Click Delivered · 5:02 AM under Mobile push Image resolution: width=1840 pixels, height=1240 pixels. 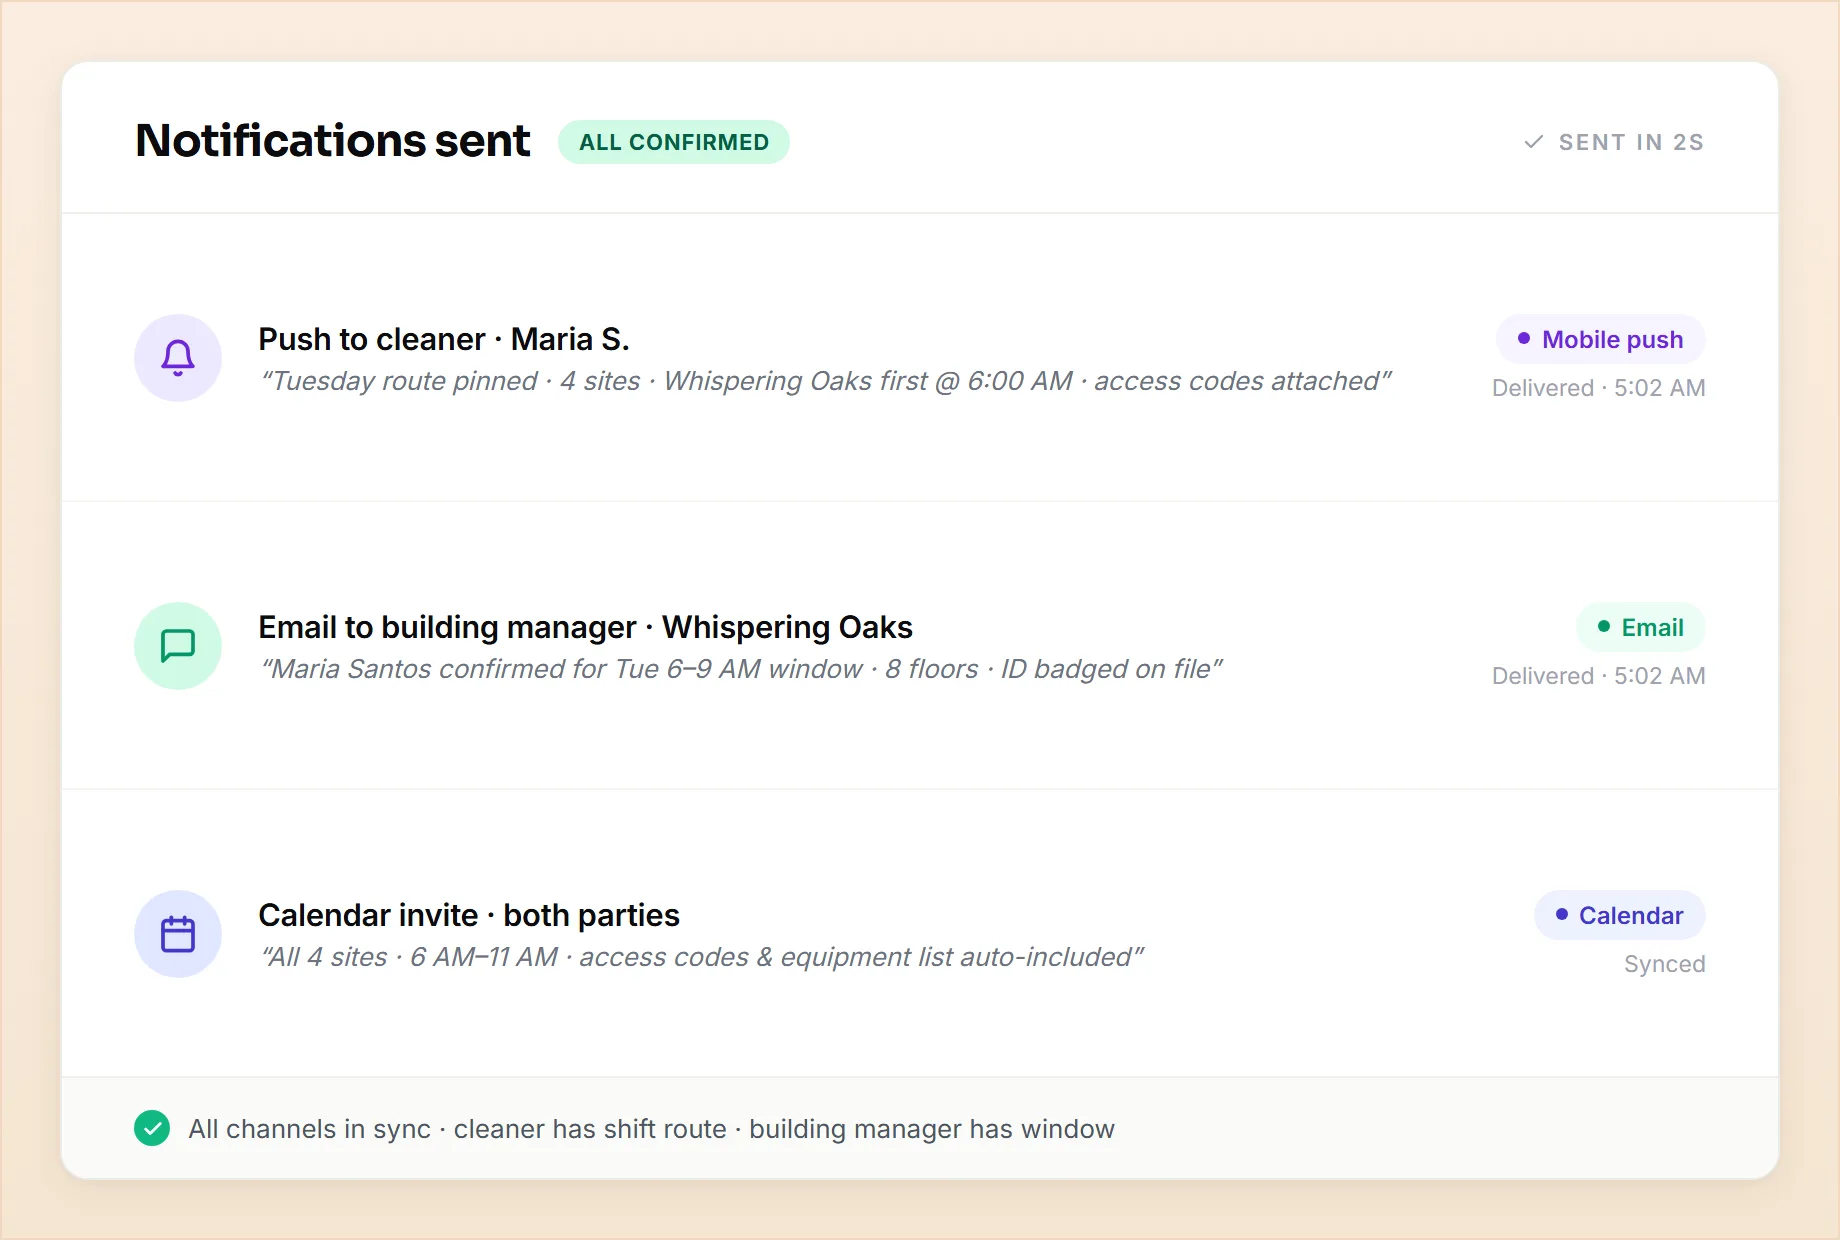tap(1598, 388)
